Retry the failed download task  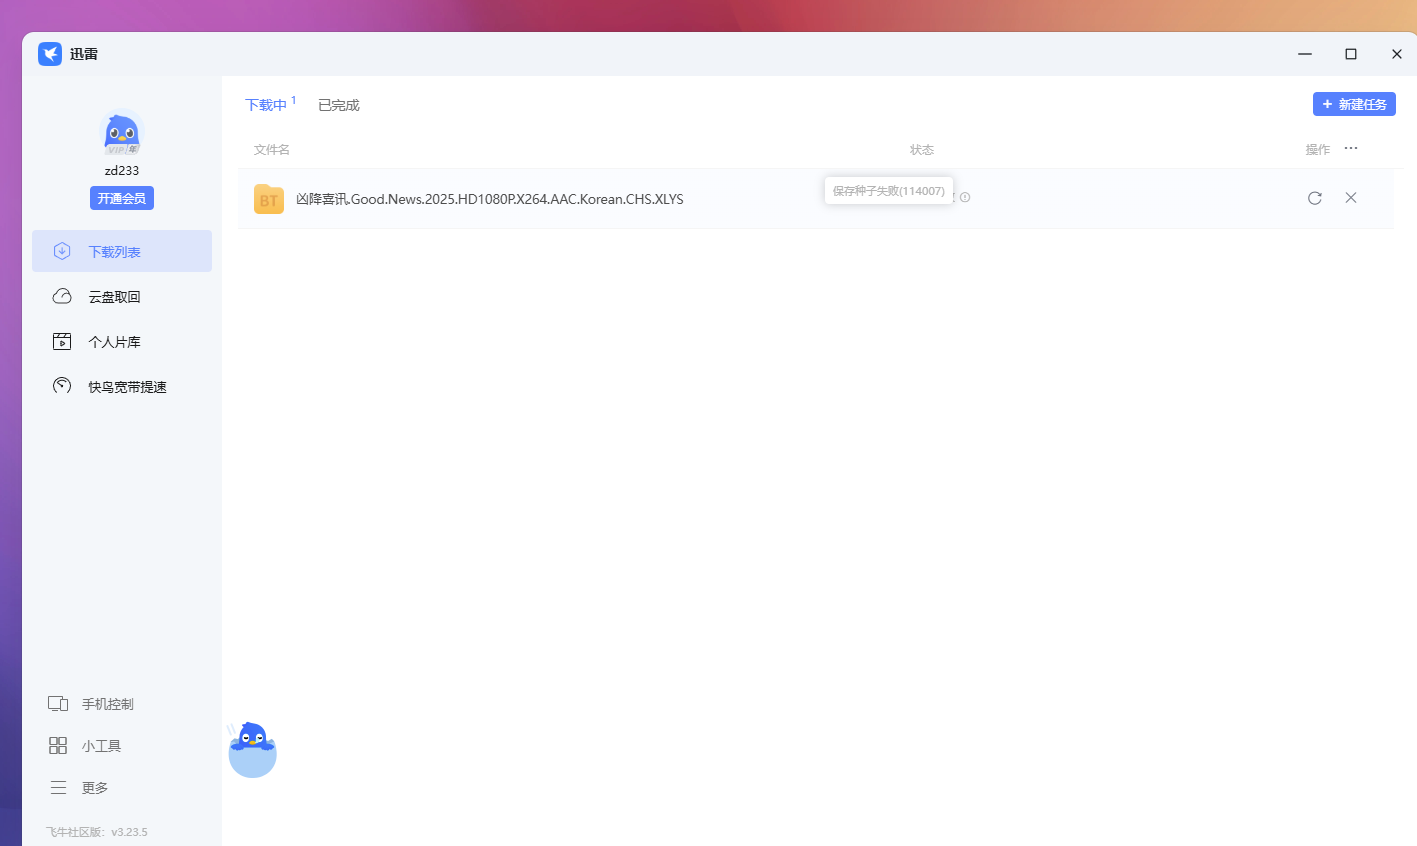click(1315, 198)
